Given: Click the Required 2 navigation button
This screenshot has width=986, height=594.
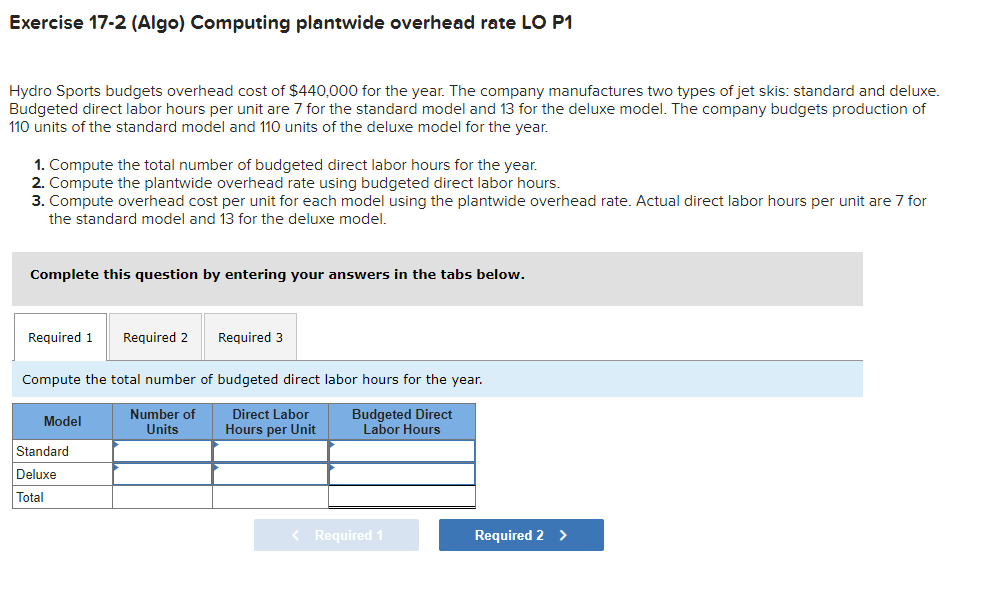Looking at the screenshot, I should point(520,534).
